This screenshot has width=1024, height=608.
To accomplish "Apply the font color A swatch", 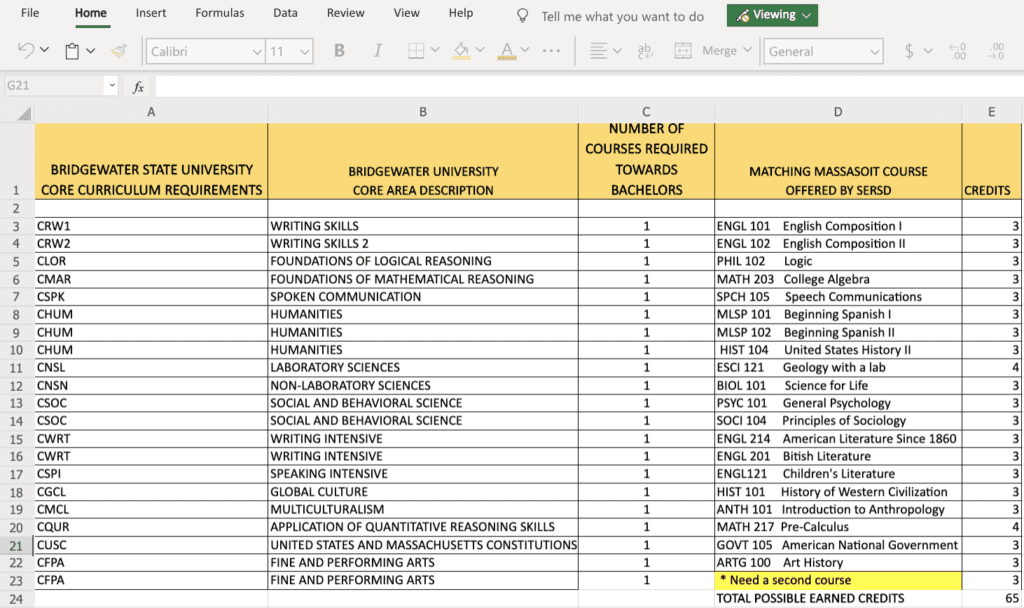I will click(x=507, y=51).
